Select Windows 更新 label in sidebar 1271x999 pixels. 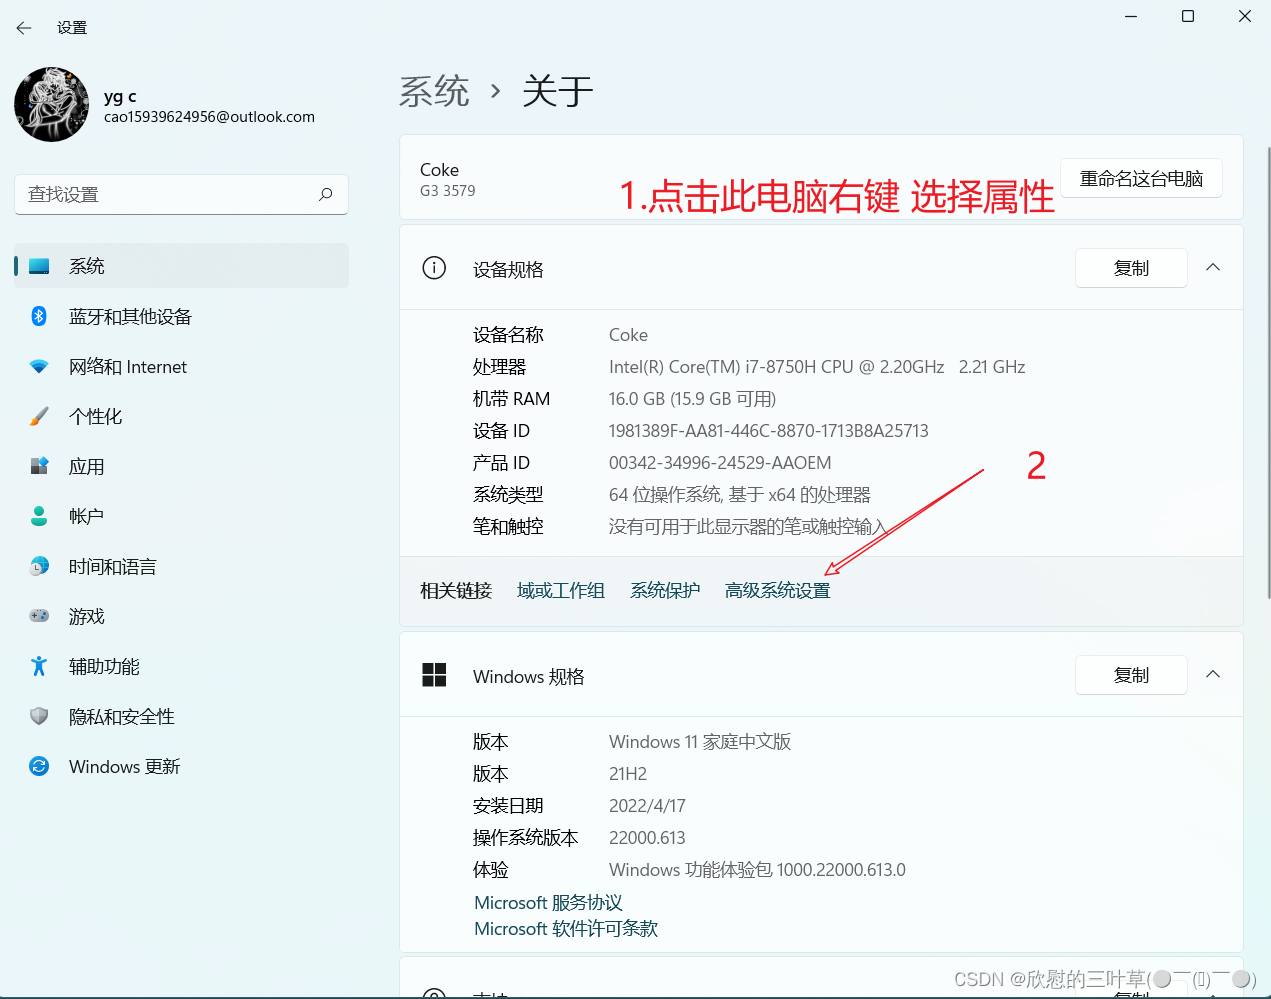point(125,767)
